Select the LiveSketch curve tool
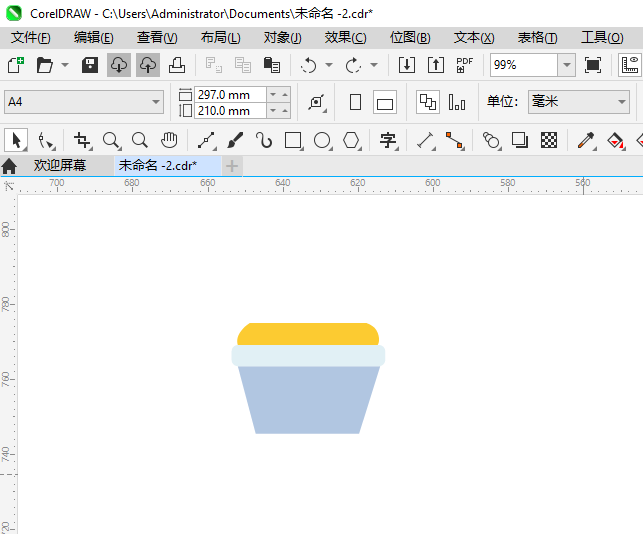The image size is (643, 534). tap(264, 141)
